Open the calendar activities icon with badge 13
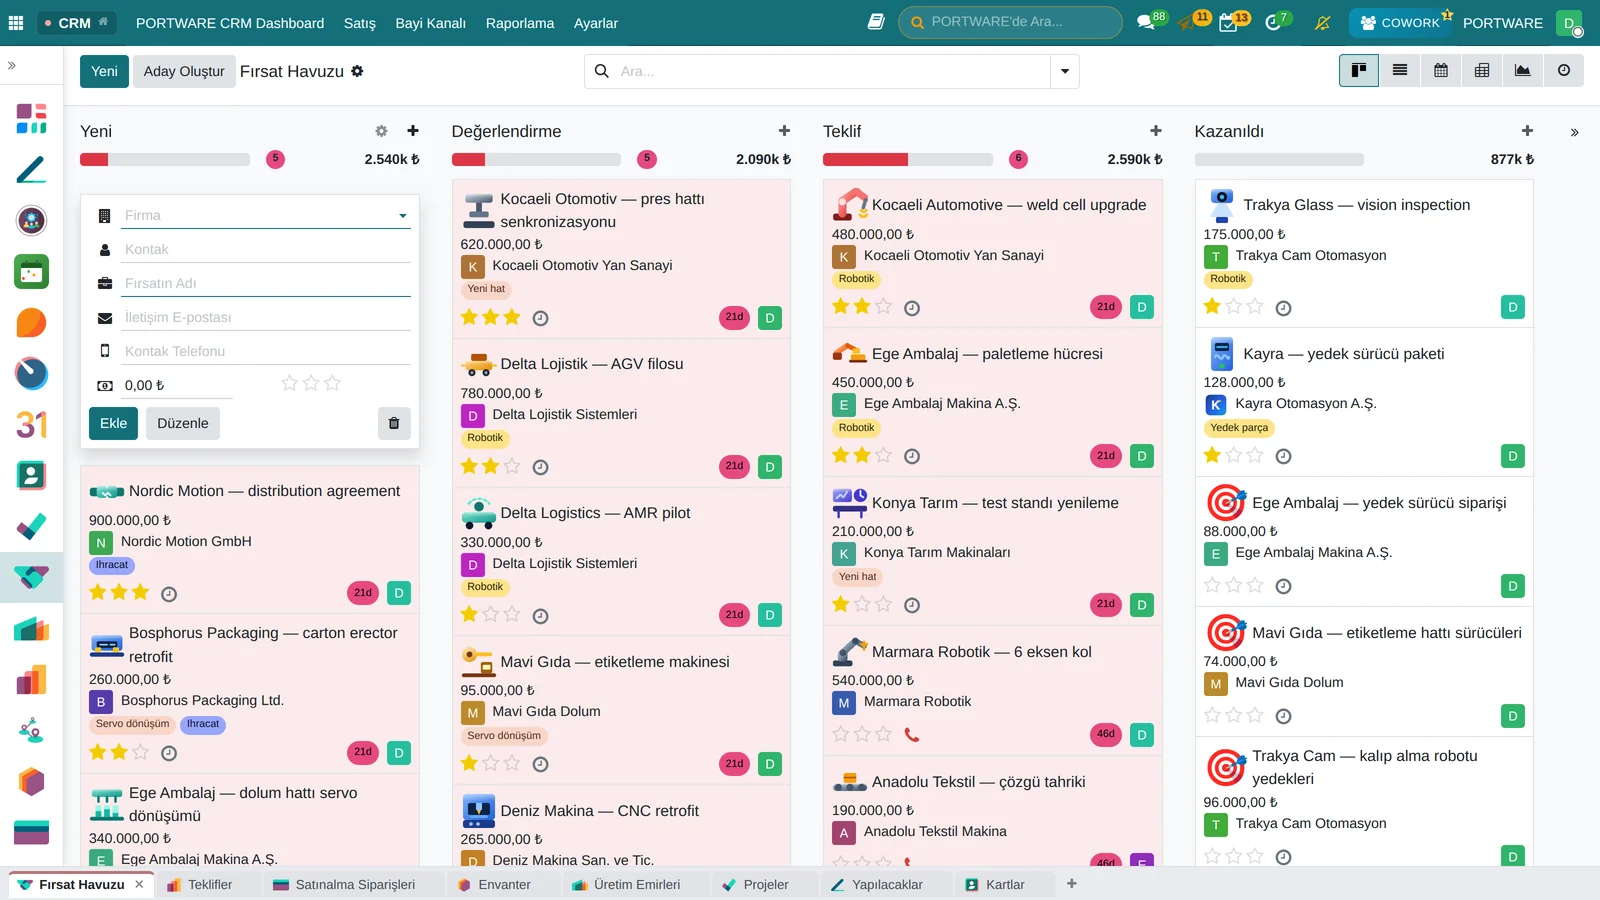The image size is (1600, 900). tap(1228, 23)
